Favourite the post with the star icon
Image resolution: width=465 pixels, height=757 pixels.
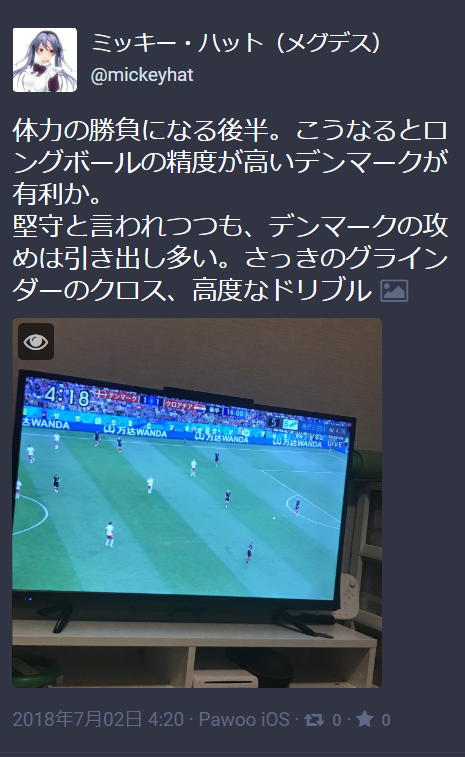point(365,719)
